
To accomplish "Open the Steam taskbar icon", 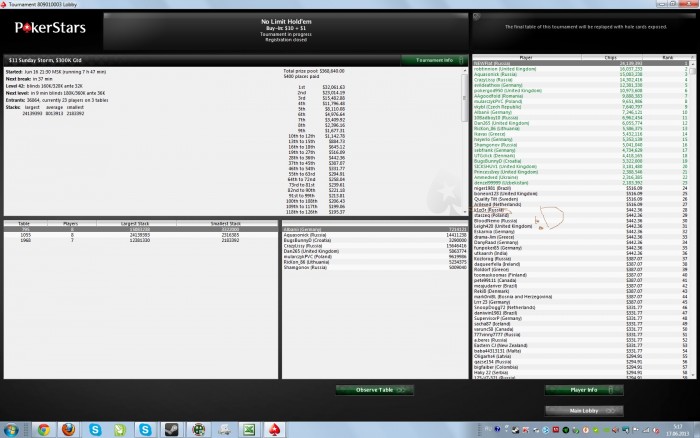I will click(x=171, y=430).
